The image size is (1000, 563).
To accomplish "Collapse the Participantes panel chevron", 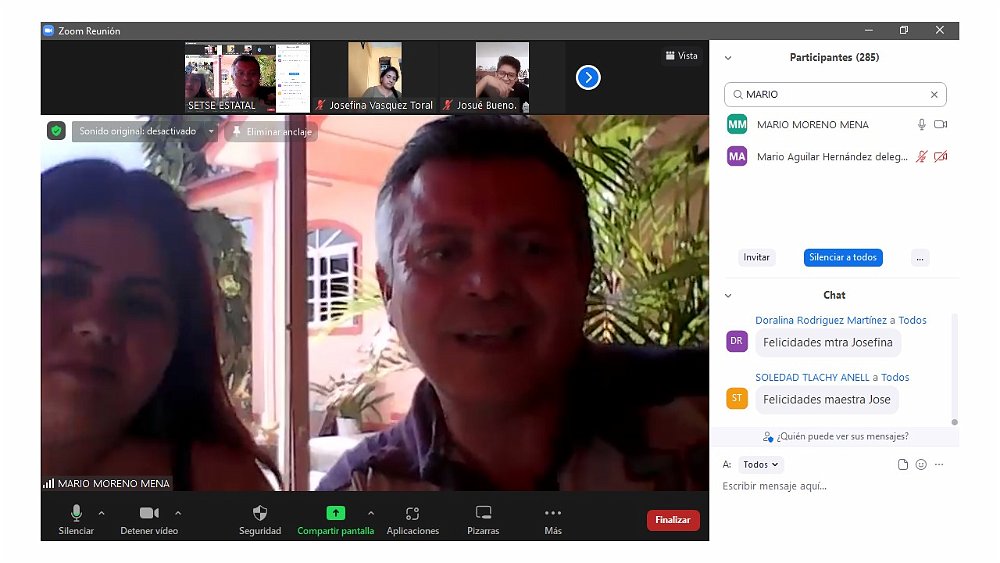I will [x=728, y=58].
